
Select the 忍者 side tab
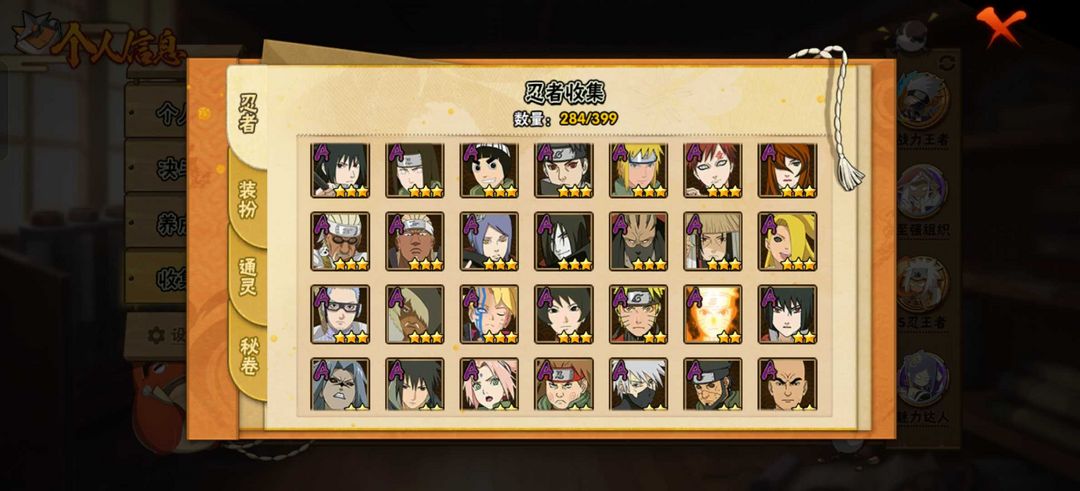click(x=248, y=114)
